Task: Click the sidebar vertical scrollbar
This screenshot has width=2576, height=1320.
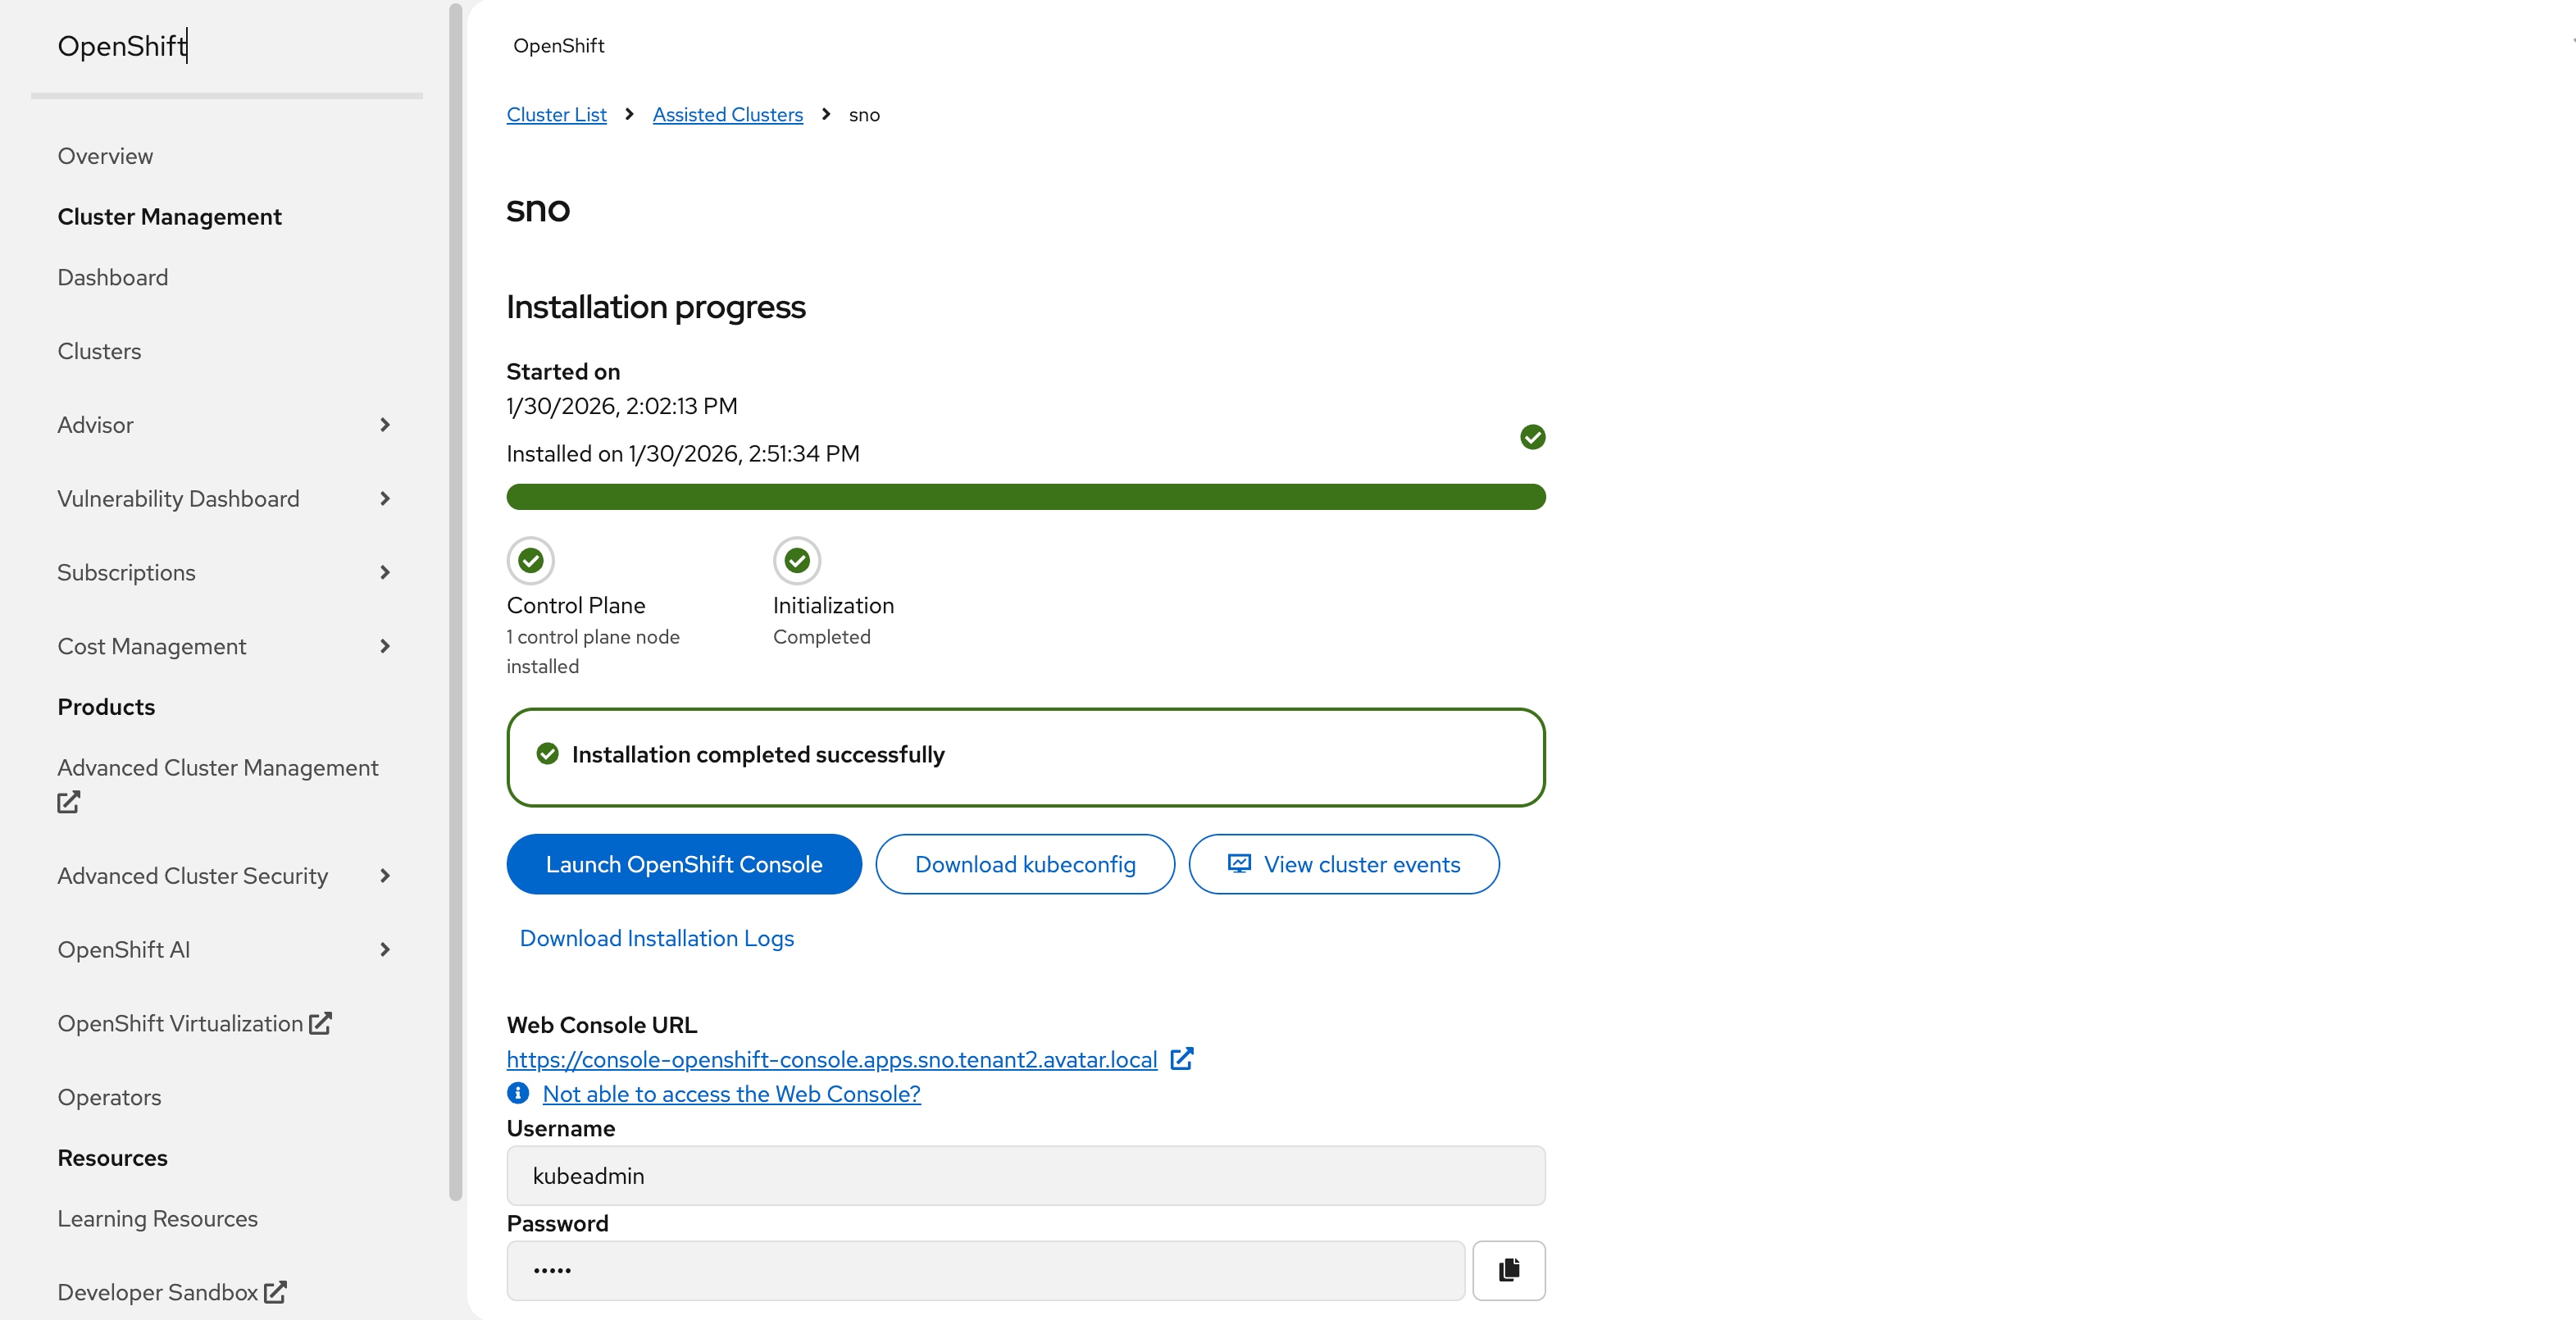Action: [456, 600]
